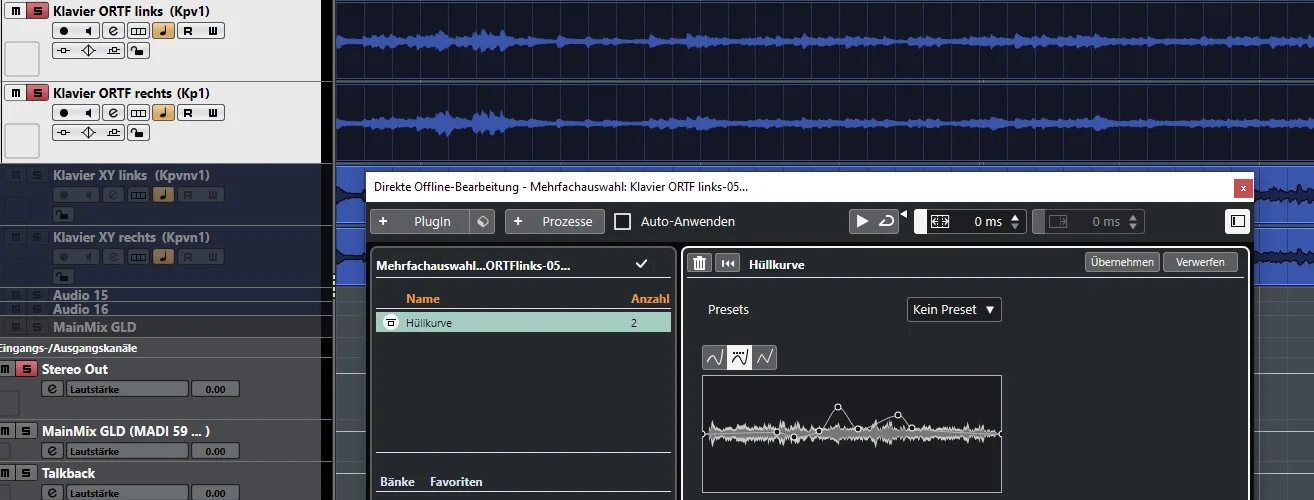Toggle lock icon on Klavier ORTF links track

pyautogui.click(x=139, y=50)
